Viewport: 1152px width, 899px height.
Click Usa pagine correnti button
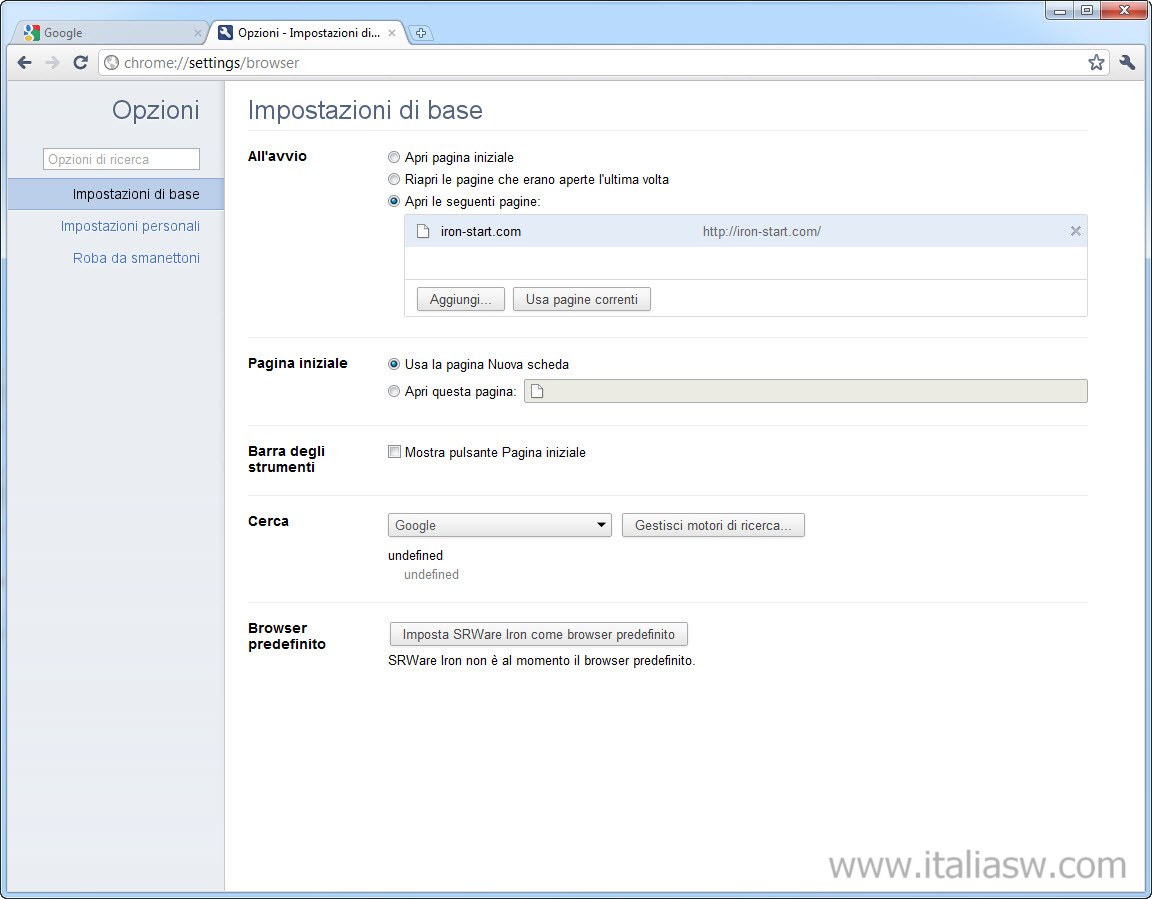[x=582, y=299]
